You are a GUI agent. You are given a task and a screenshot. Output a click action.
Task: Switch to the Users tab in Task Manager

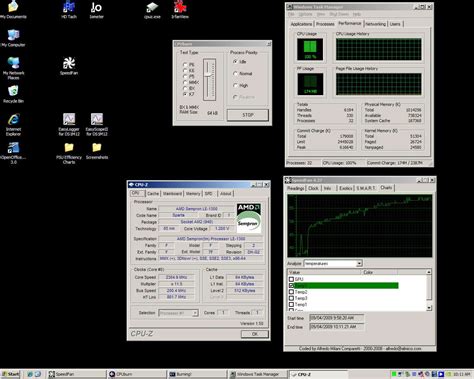click(x=395, y=24)
